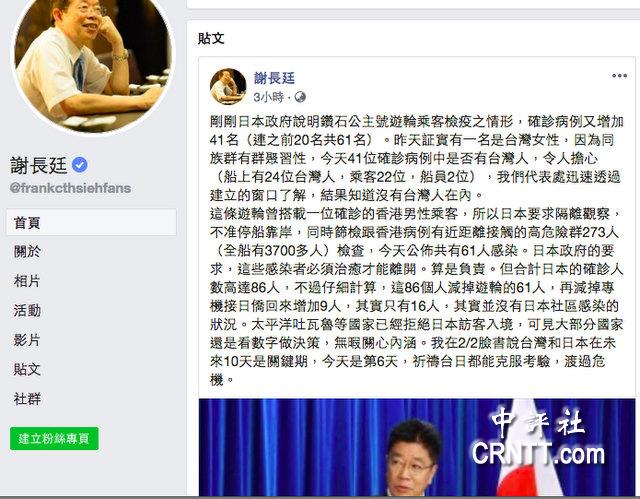
Task: Open the CRNTT press conference image
Action: click(x=417, y=447)
